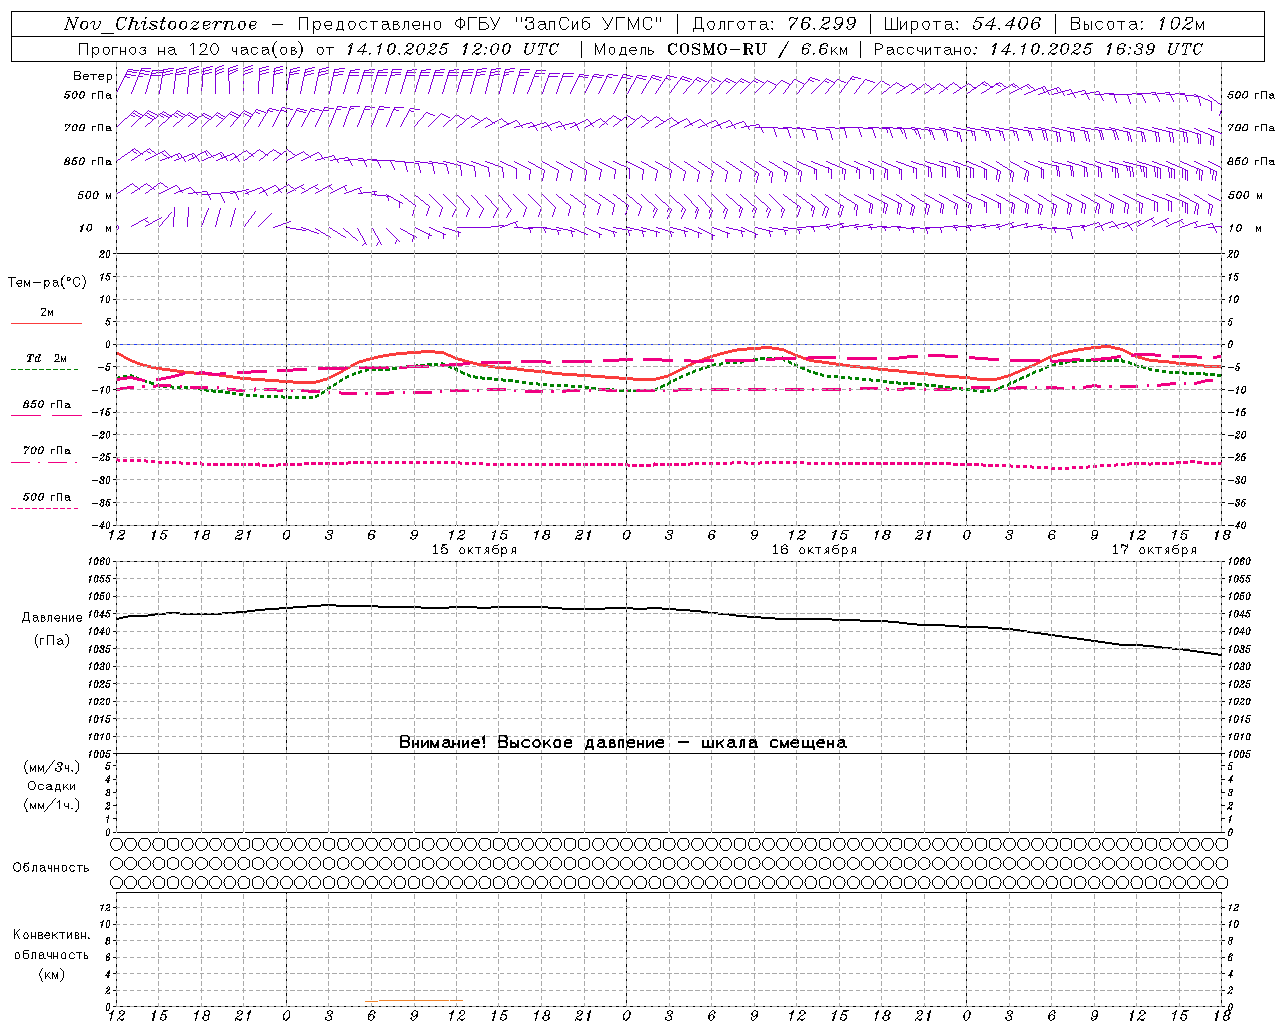Click the "(мм/1ч.)" precipitation unit label

tap(52, 805)
